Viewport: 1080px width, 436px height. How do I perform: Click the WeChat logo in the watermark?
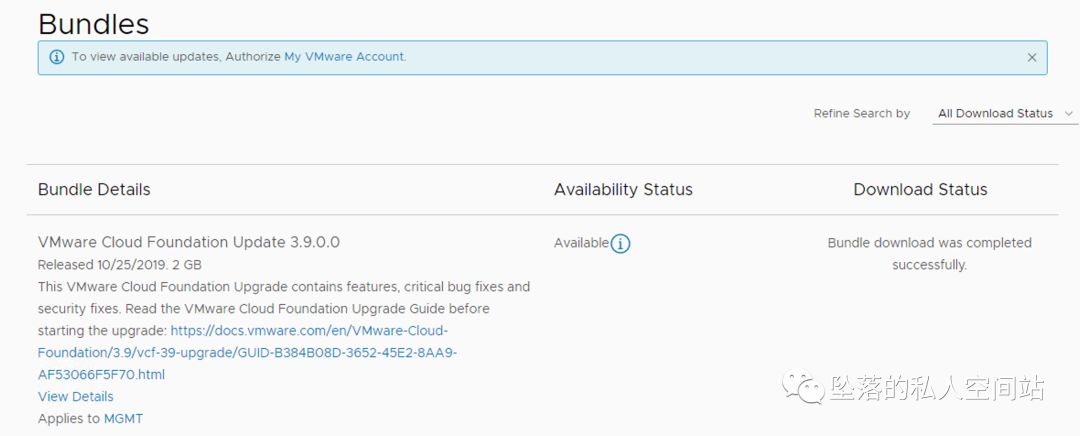pyautogui.click(x=806, y=387)
